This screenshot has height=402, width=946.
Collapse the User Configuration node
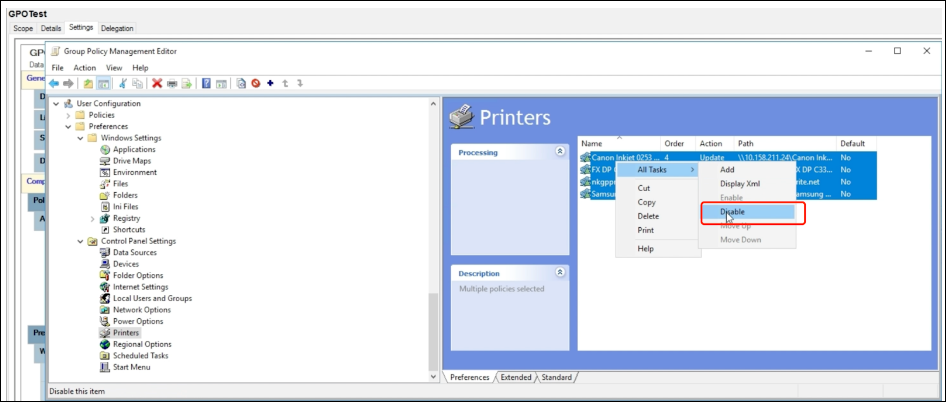click(56, 104)
